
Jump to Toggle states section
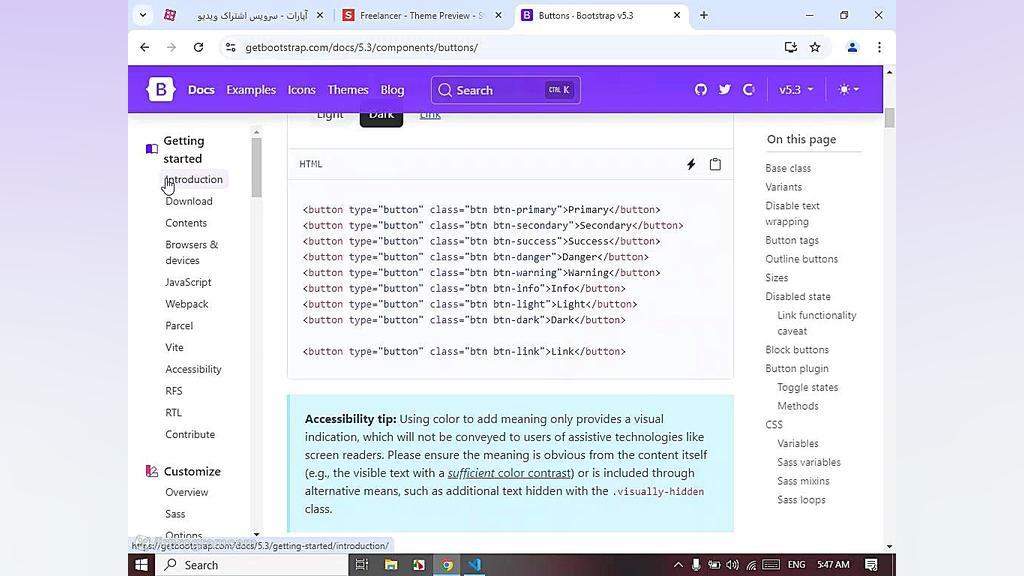807,387
